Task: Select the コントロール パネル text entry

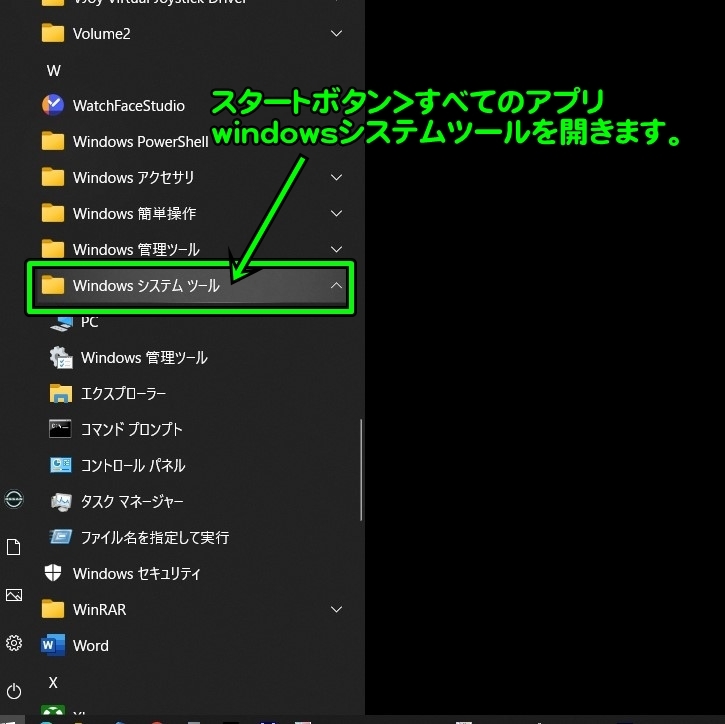Action: tap(133, 466)
